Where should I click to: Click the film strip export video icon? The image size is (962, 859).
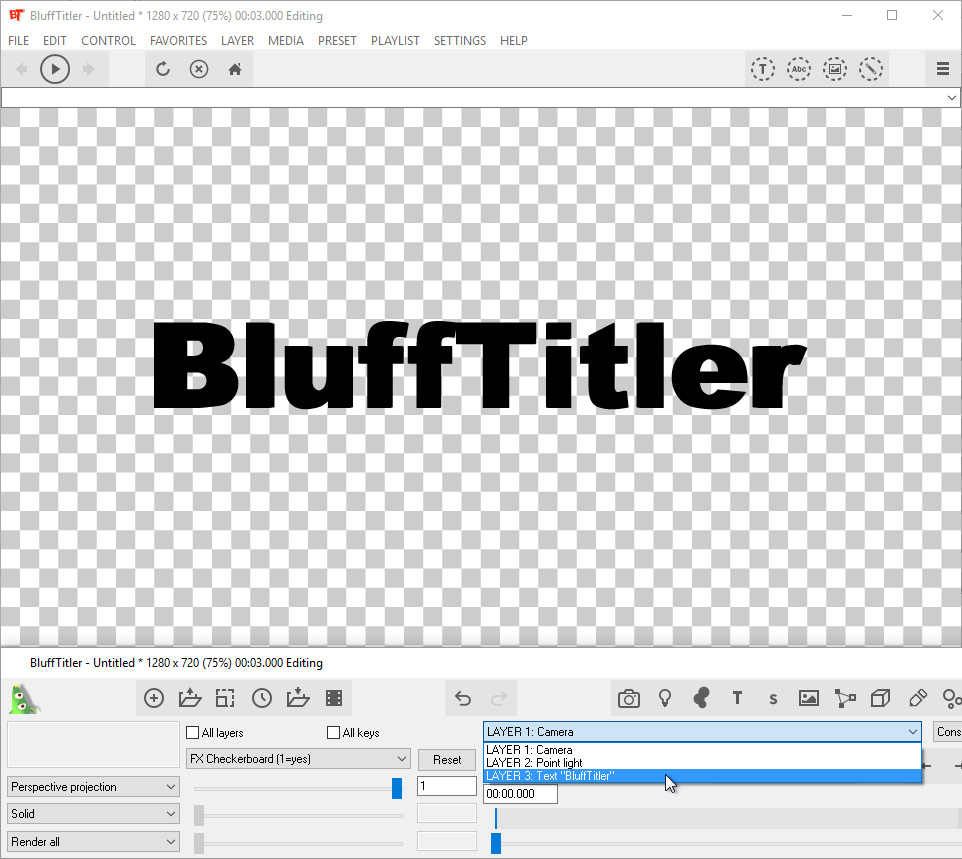coord(334,698)
